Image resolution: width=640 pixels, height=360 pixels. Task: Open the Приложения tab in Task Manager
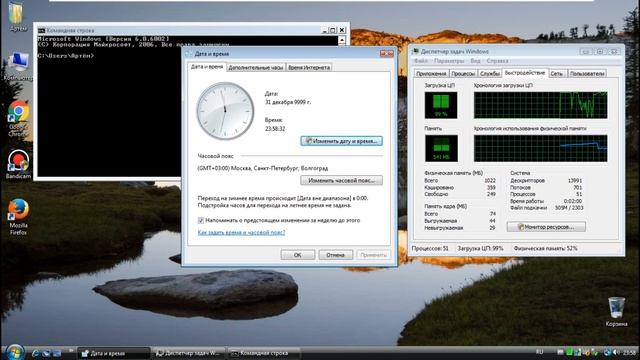431,73
